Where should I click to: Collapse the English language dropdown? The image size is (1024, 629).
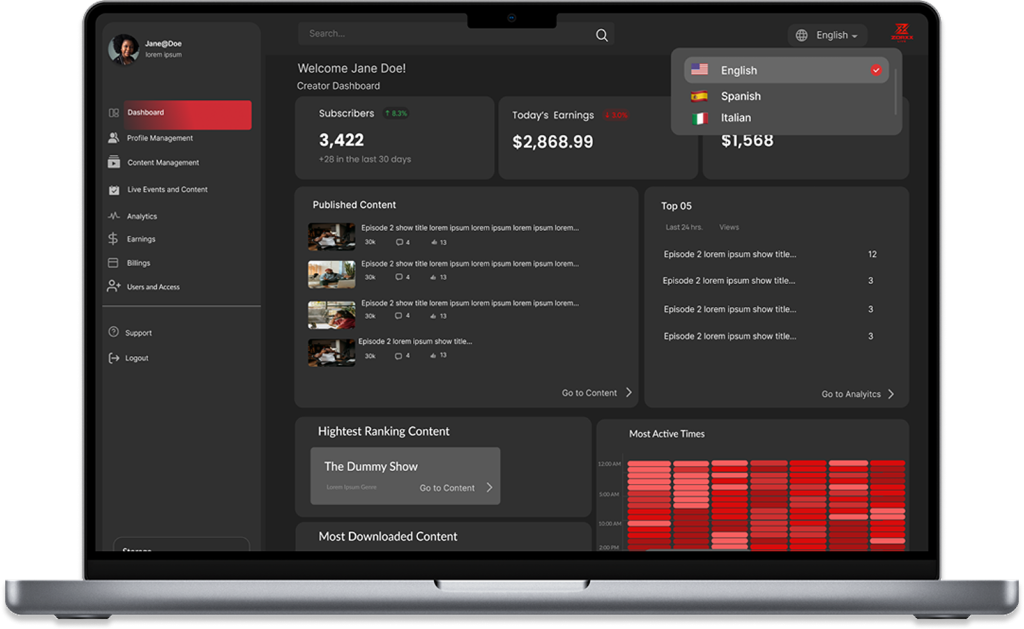pyautogui.click(x=837, y=35)
